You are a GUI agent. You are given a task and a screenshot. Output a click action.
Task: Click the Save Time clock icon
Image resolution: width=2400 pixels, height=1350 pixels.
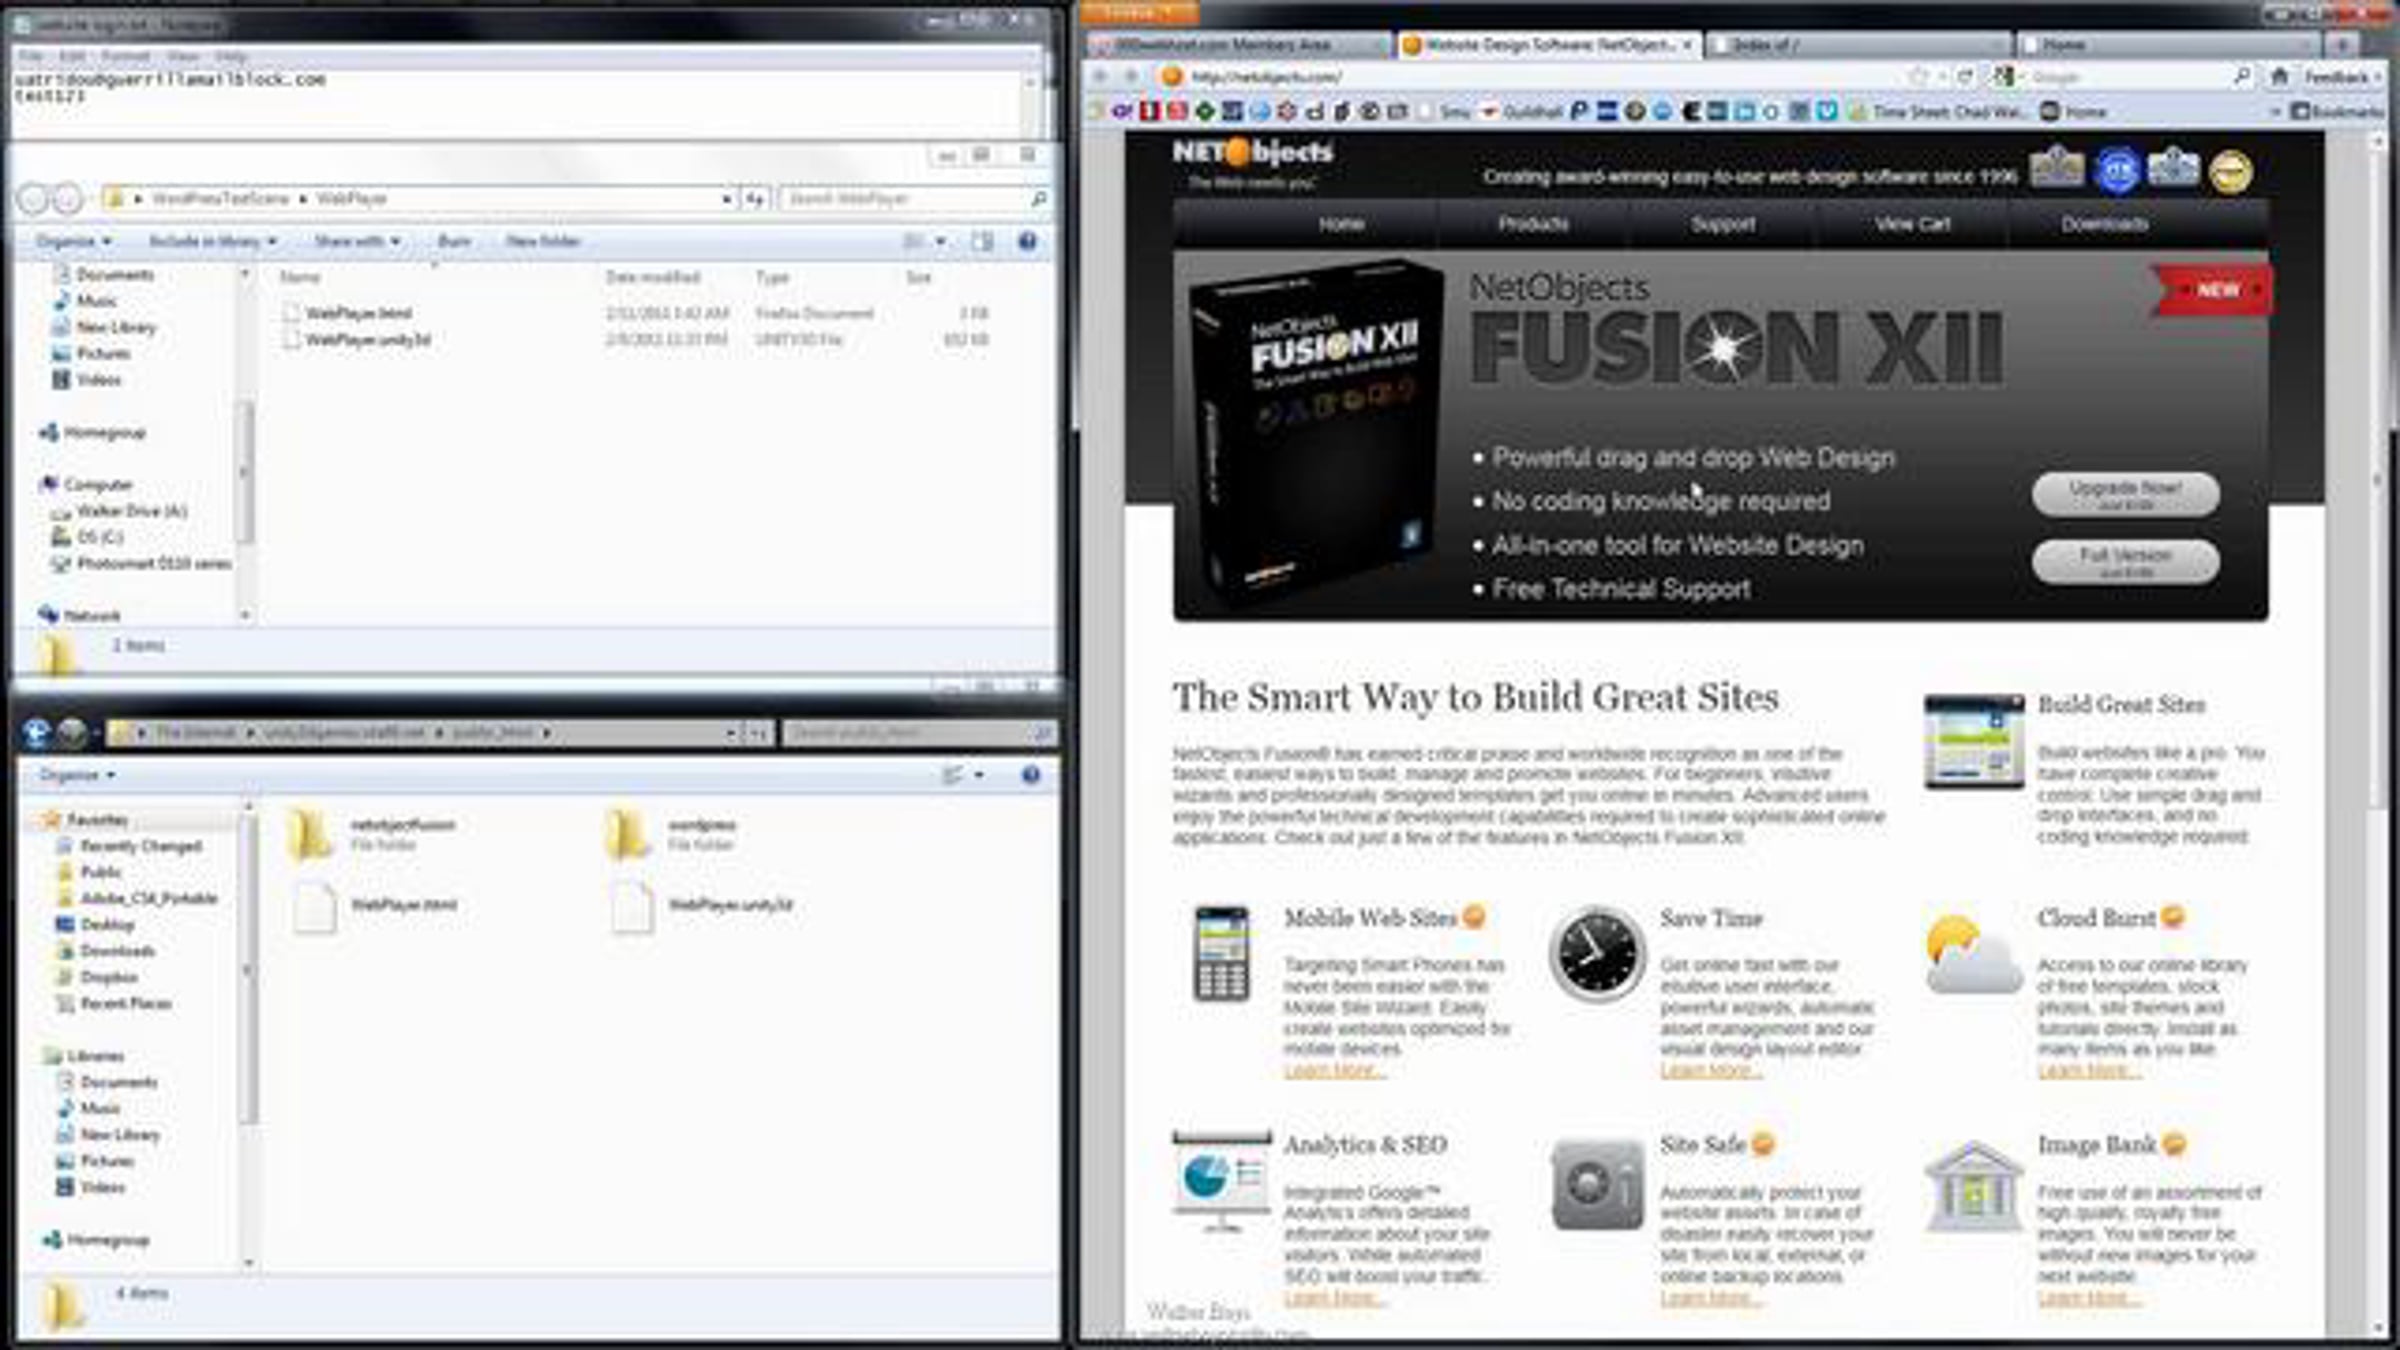[x=1597, y=954]
